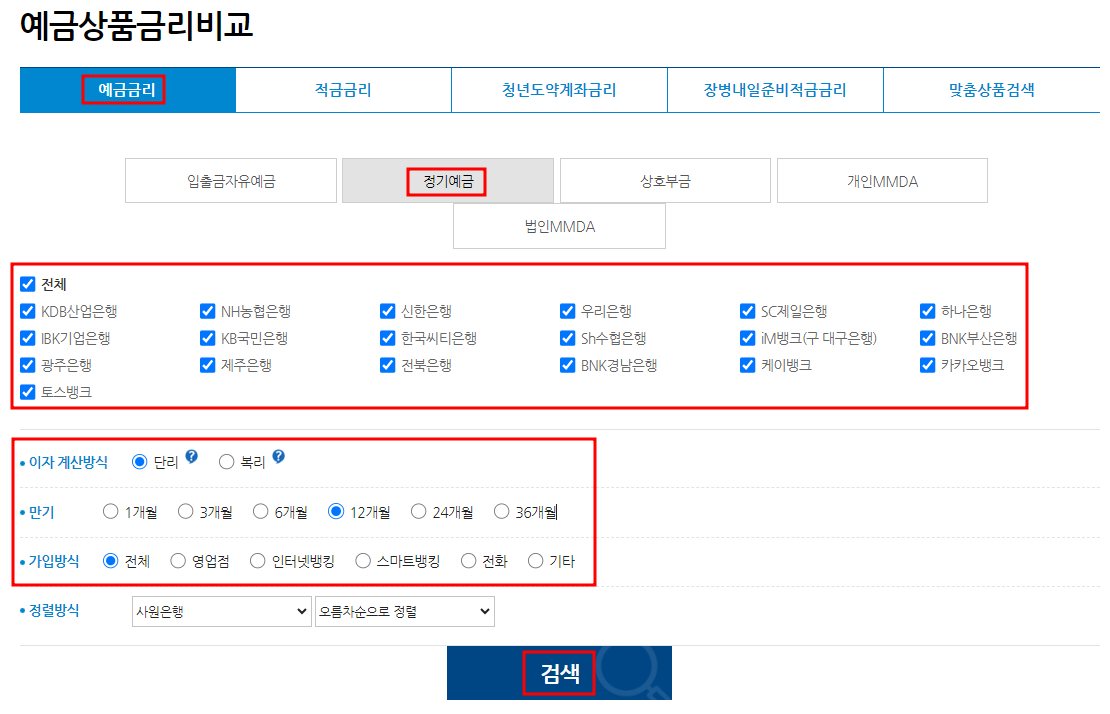Switch to the 적금금리 tab
This screenshot has height=714, width=1110.
(343, 90)
